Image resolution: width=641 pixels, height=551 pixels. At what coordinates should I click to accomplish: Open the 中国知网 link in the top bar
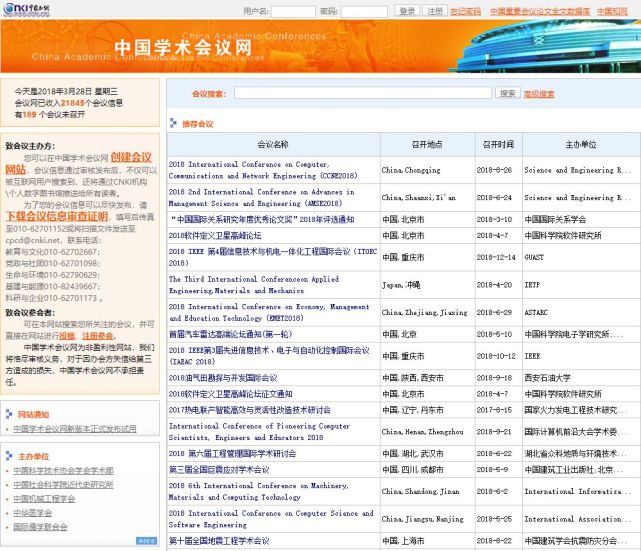(x=612, y=11)
